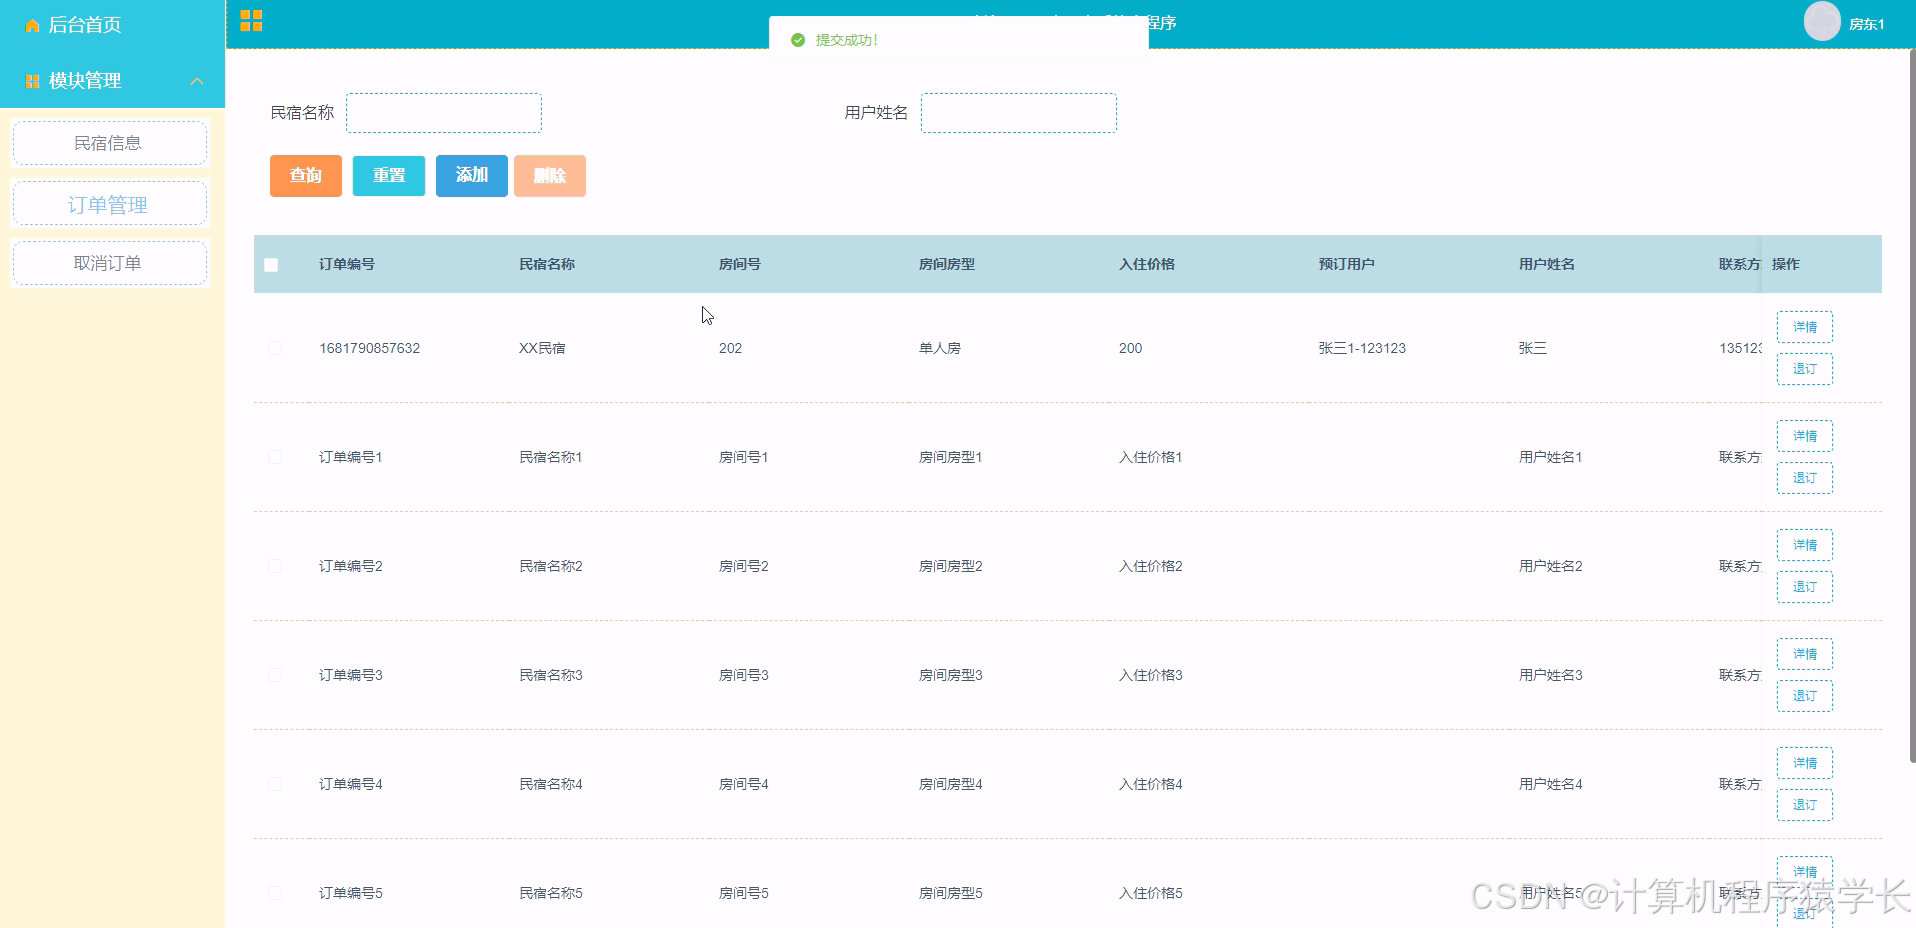The height and width of the screenshot is (928, 1916).
Task: Click the 民宿名称3 cell
Action: pos(551,675)
